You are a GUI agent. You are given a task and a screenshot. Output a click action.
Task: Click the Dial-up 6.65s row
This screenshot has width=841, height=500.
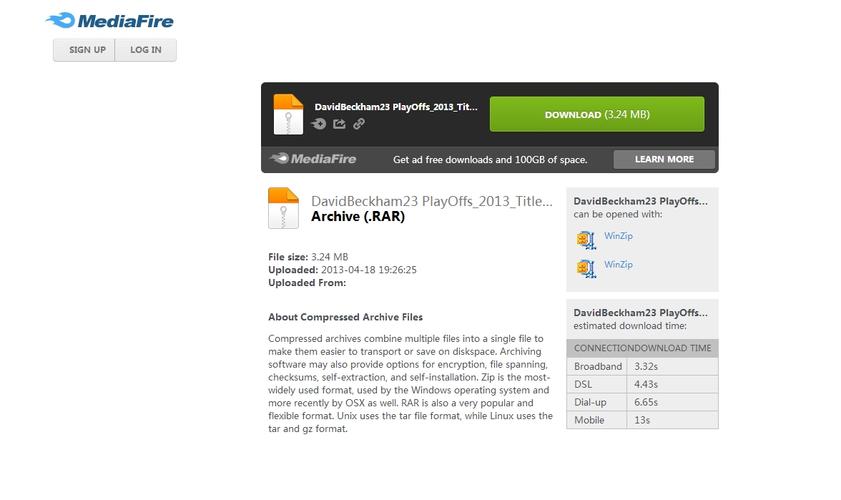(x=642, y=402)
